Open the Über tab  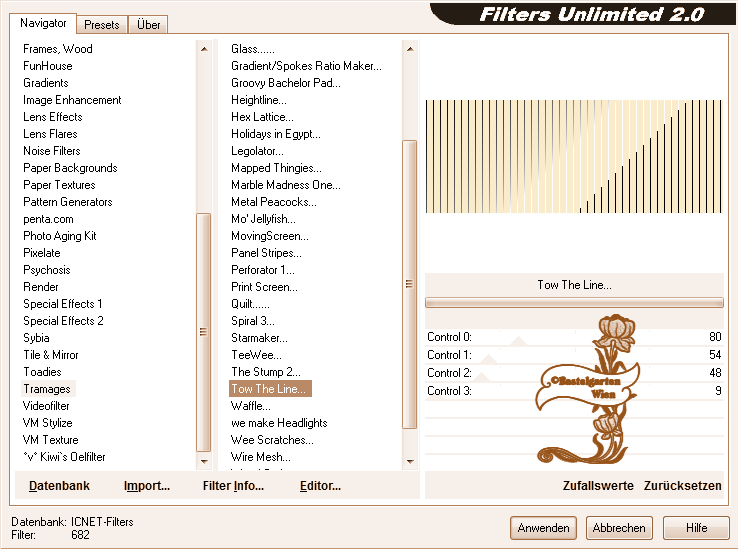pyautogui.click(x=148, y=24)
